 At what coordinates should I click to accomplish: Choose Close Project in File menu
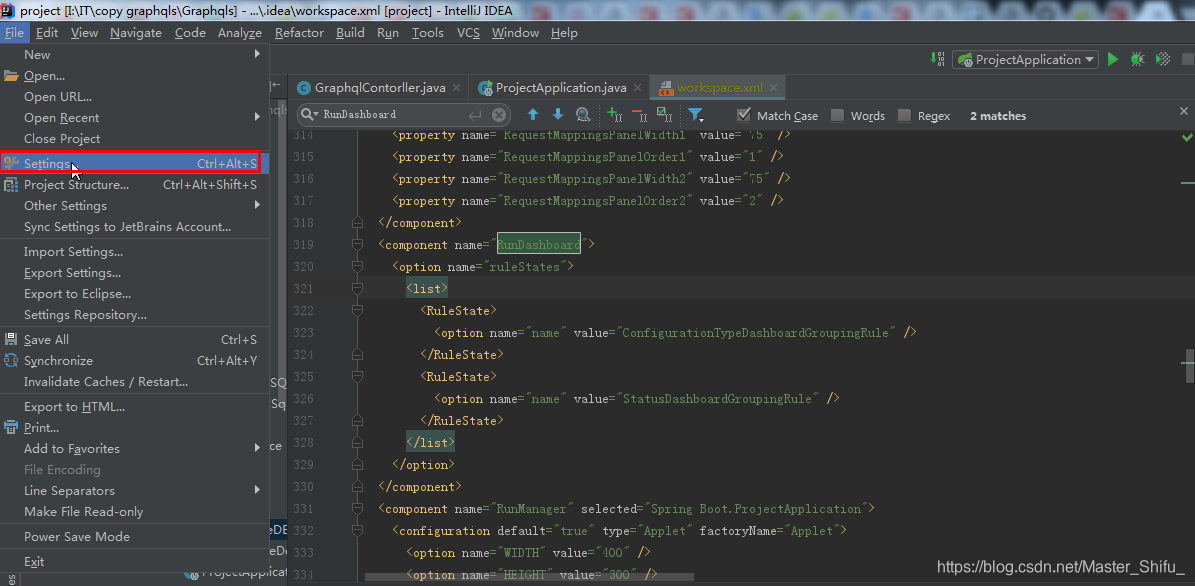click(x=134, y=139)
